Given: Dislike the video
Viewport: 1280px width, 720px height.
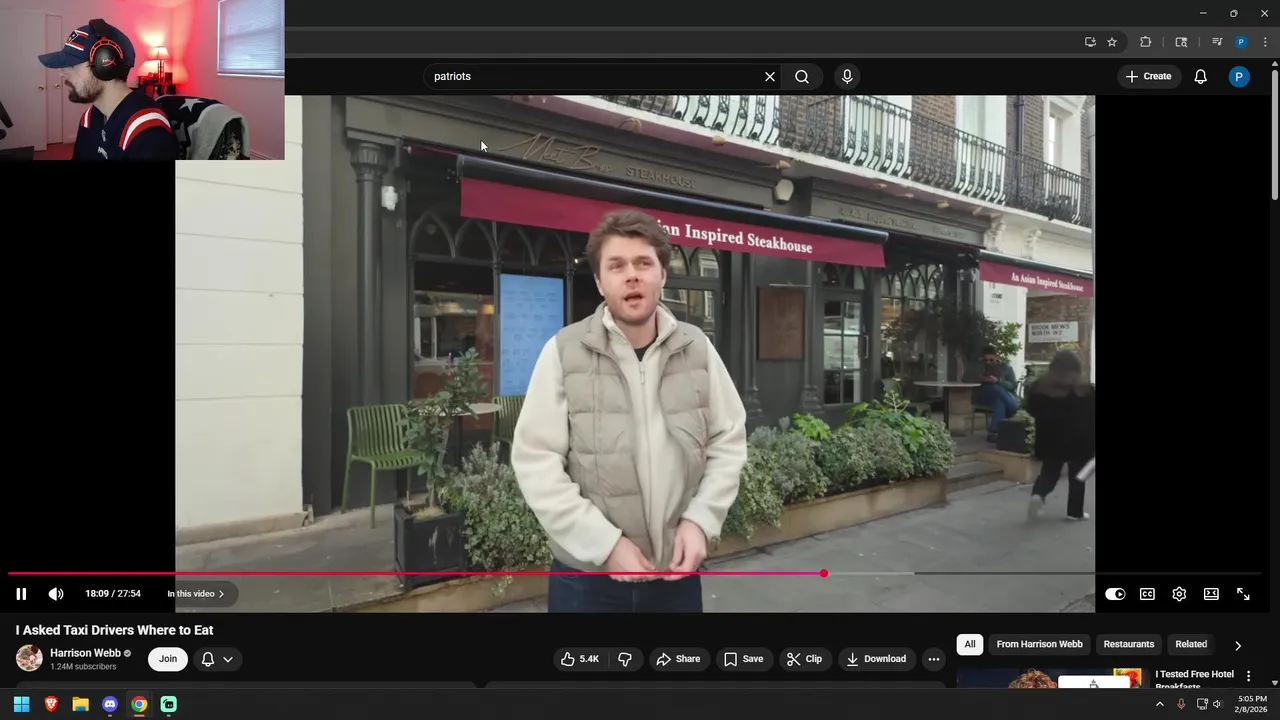Looking at the screenshot, I should coord(625,659).
